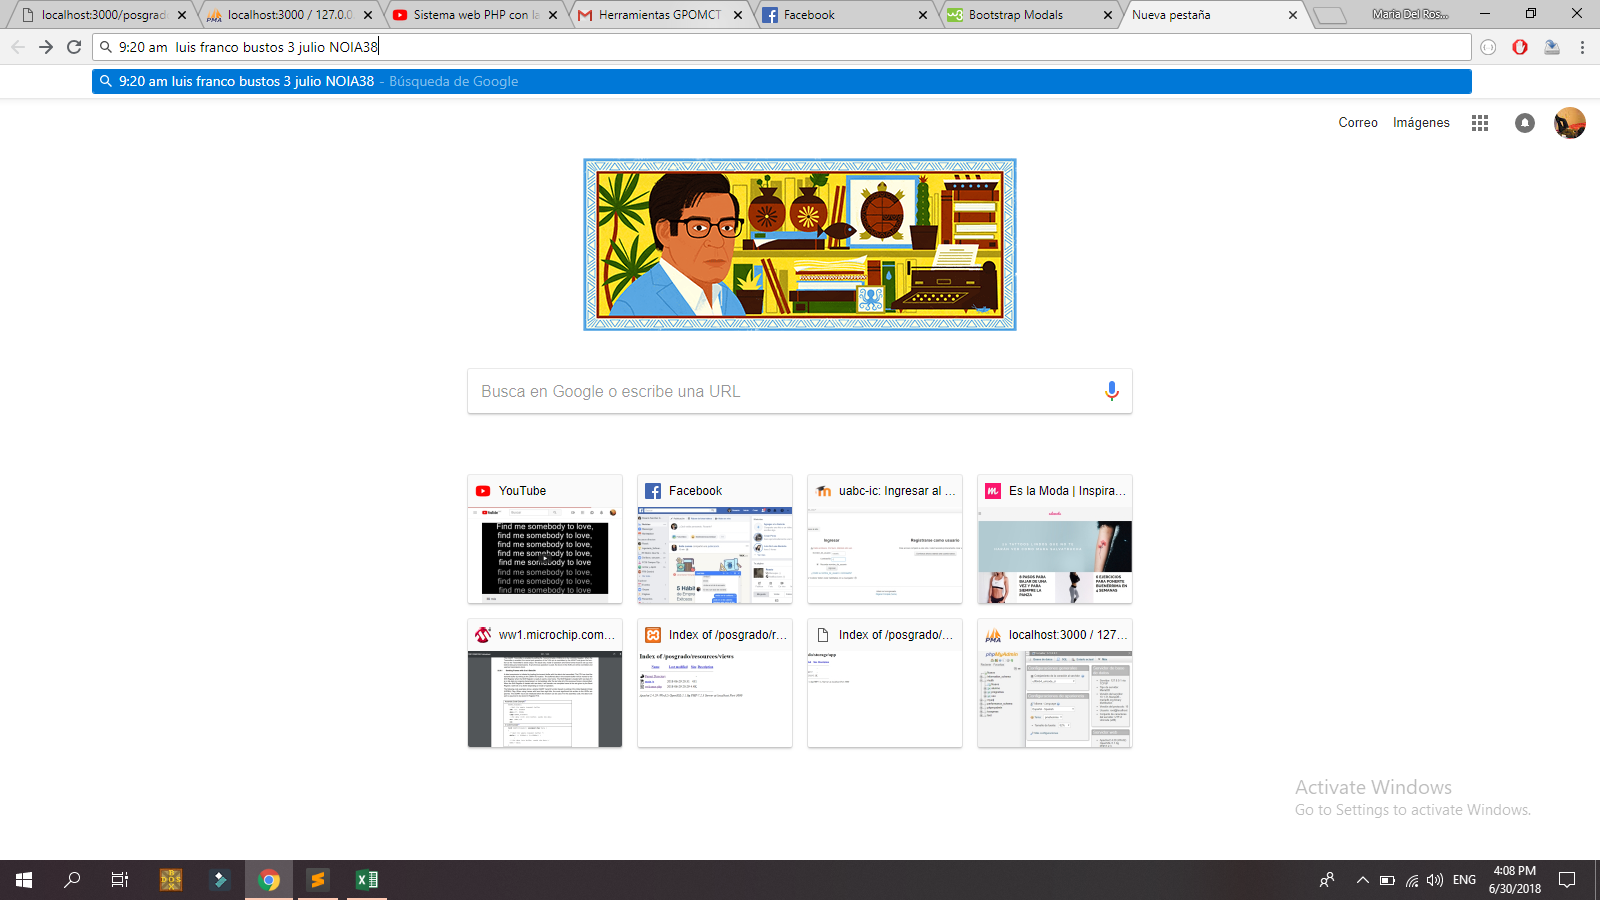
Task: Click the voice search microphone icon
Action: tap(1111, 391)
